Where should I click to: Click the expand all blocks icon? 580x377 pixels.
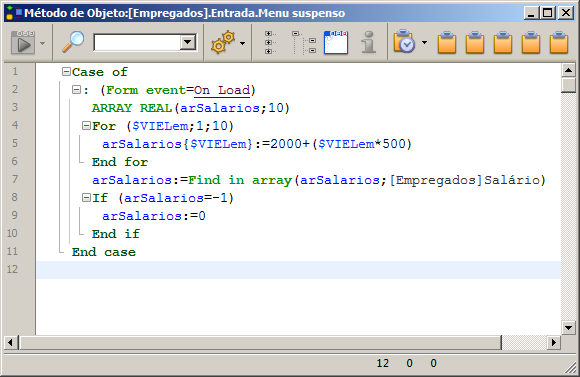[x=270, y=43]
